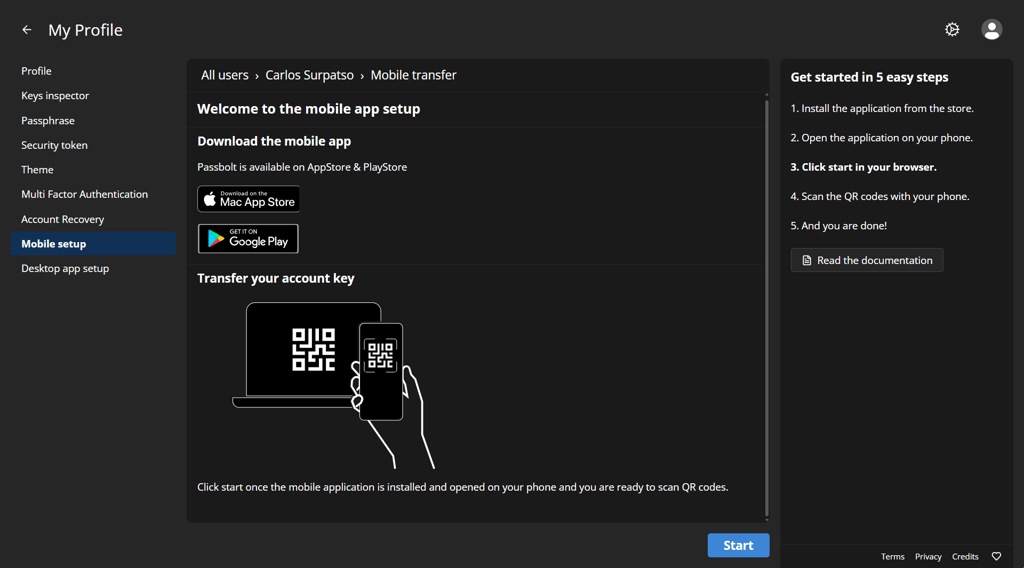Open the user avatar menu
The image size is (1024, 568).
(x=991, y=29)
